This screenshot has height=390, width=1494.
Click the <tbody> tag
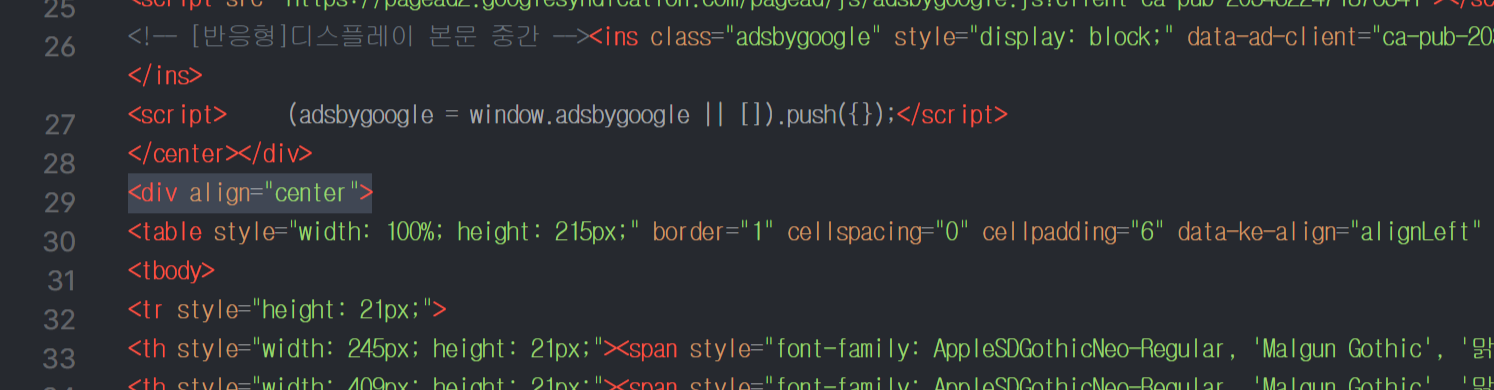171,270
